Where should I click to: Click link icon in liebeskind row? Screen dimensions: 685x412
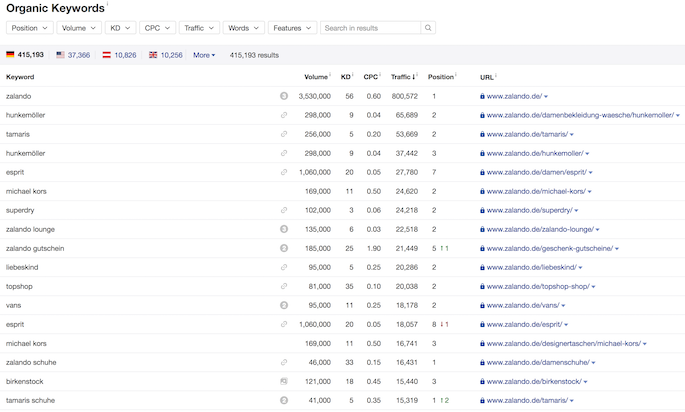click(x=284, y=267)
